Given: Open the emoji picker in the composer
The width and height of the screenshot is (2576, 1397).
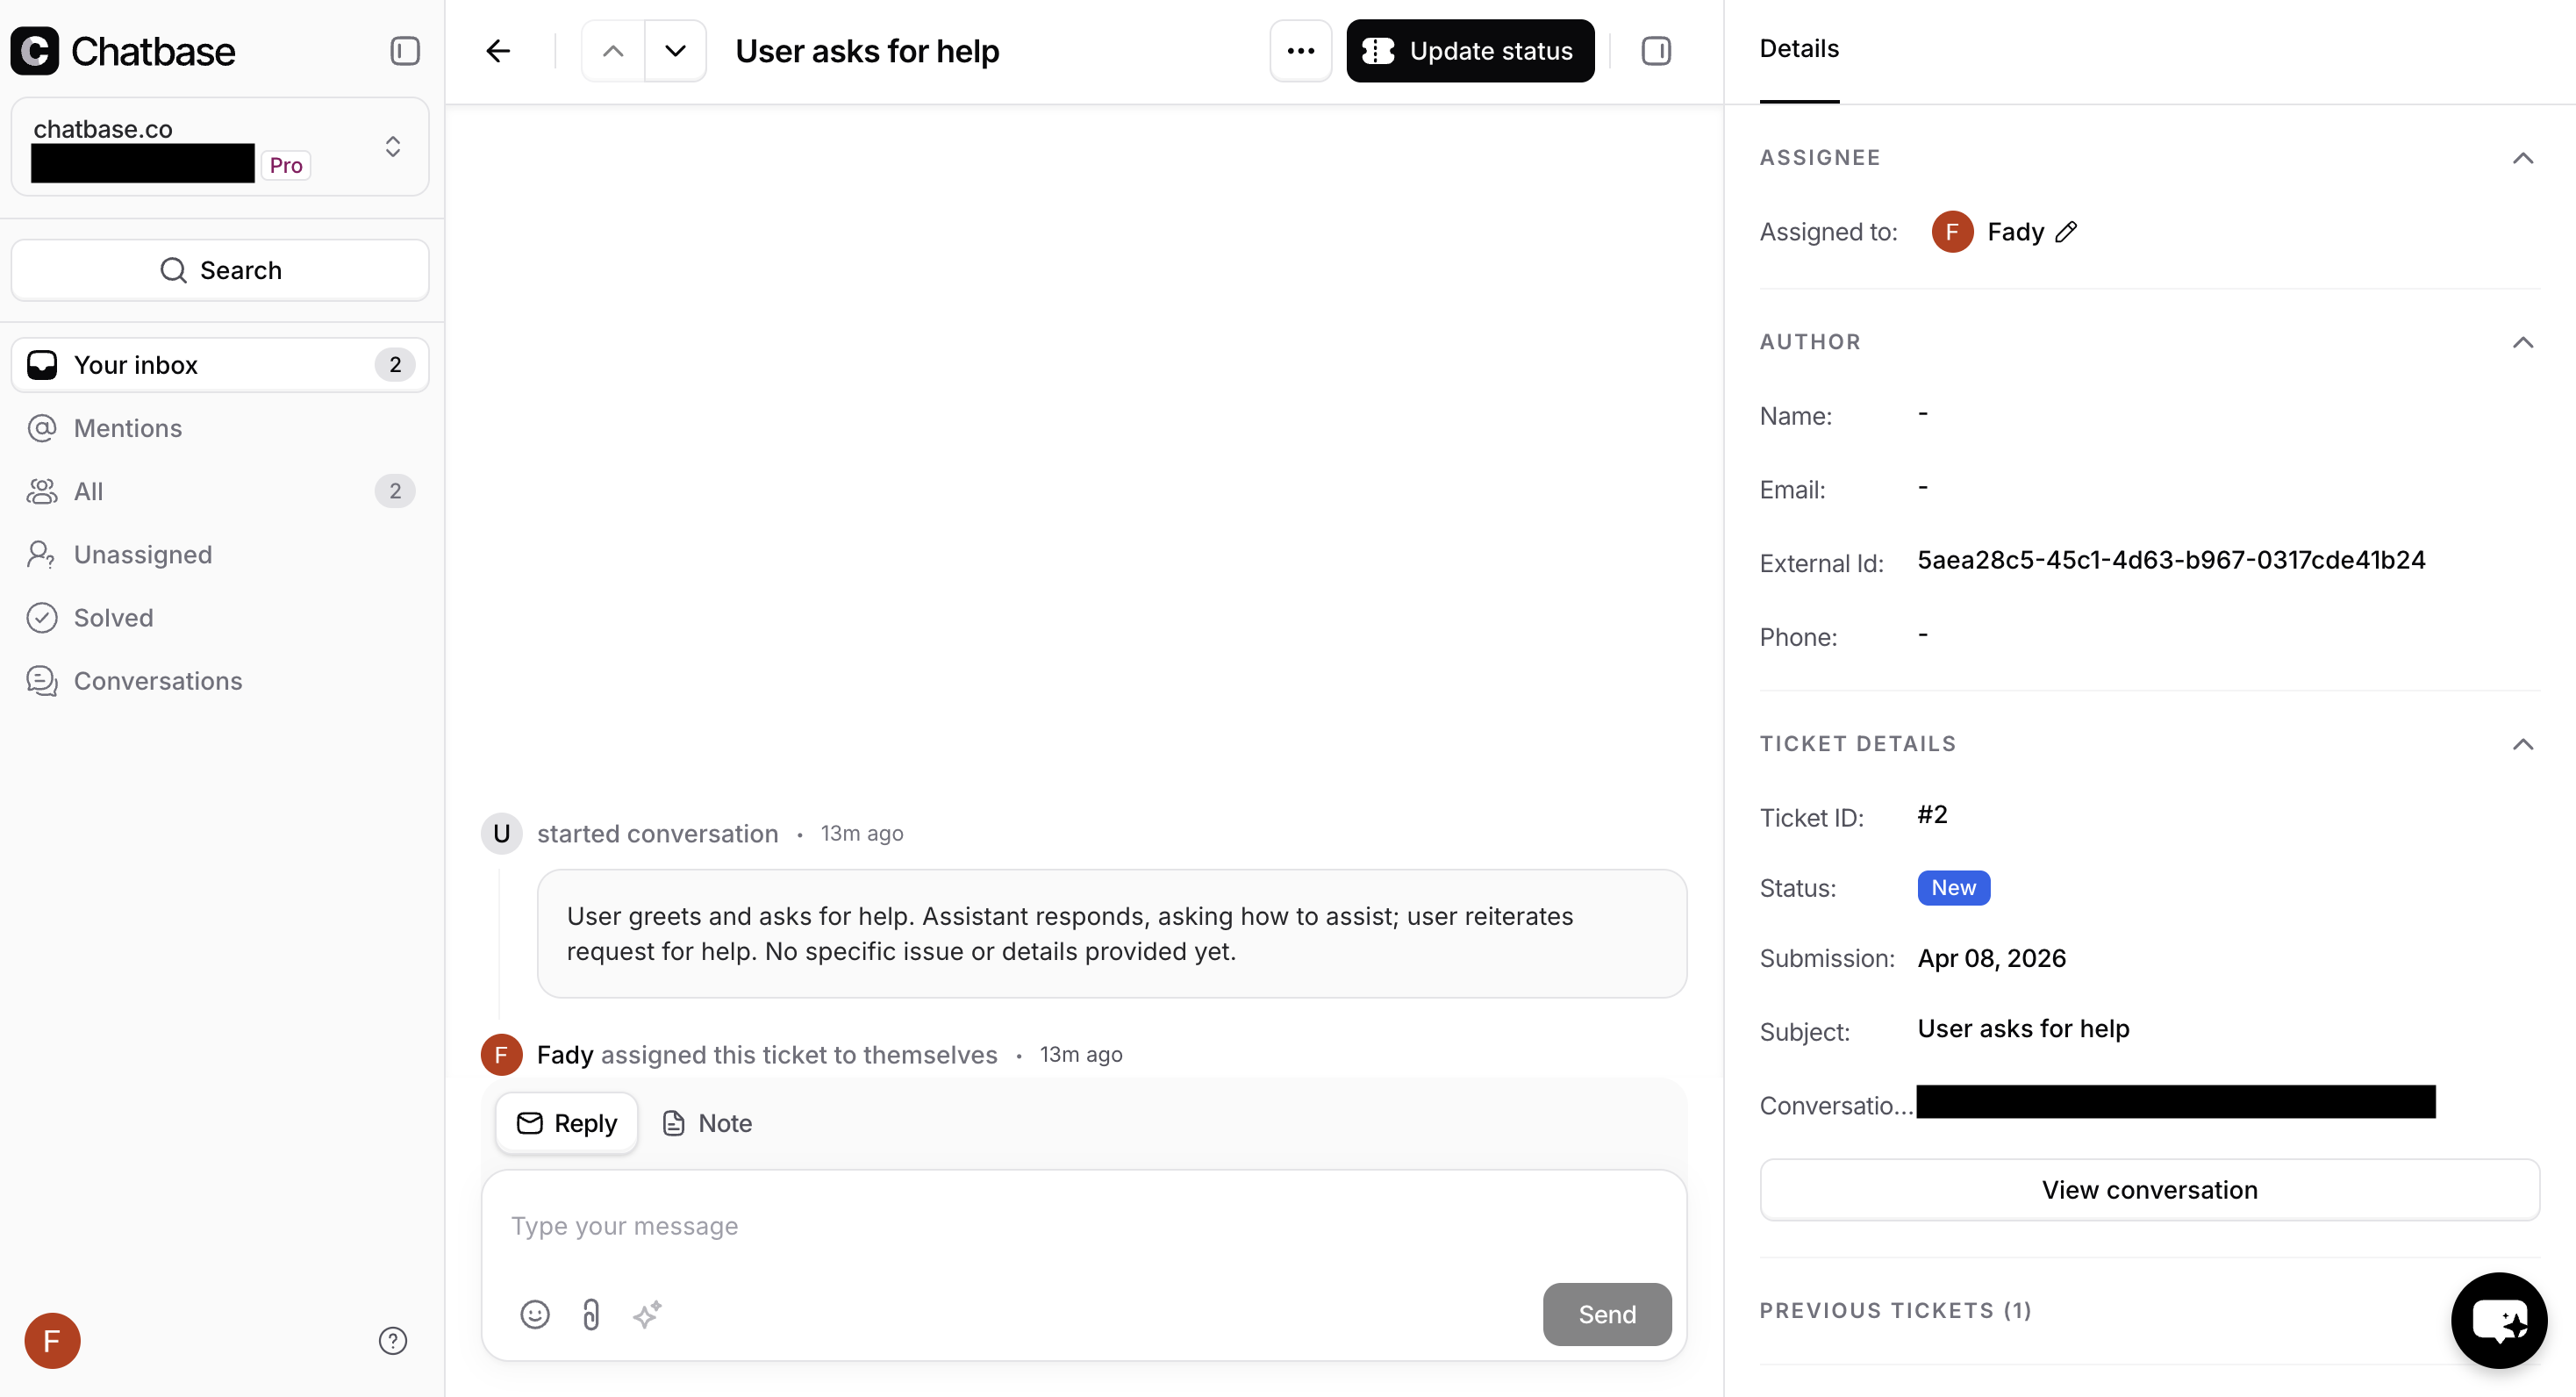Looking at the screenshot, I should 534,1314.
